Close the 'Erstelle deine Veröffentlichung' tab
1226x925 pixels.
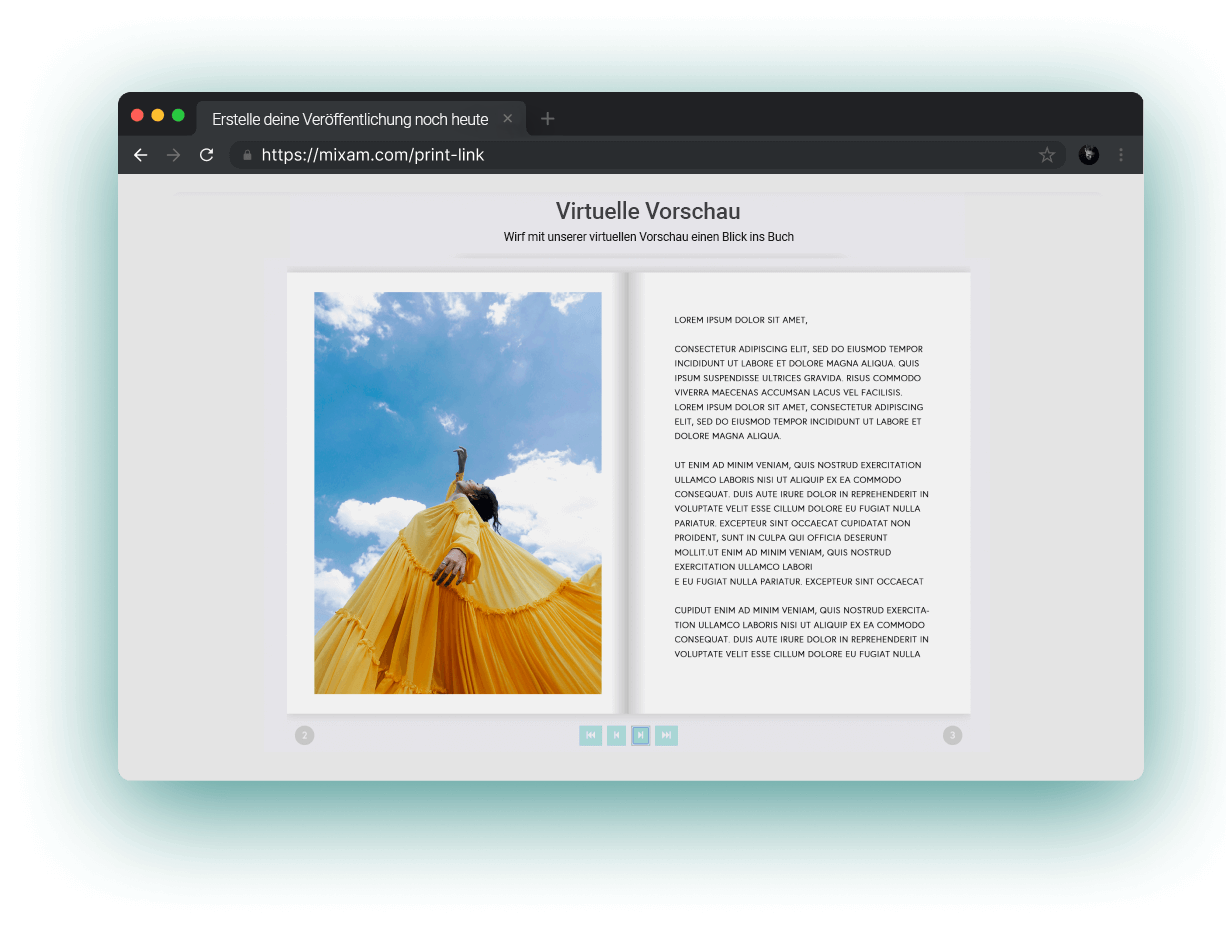click(x=507, y=119)
